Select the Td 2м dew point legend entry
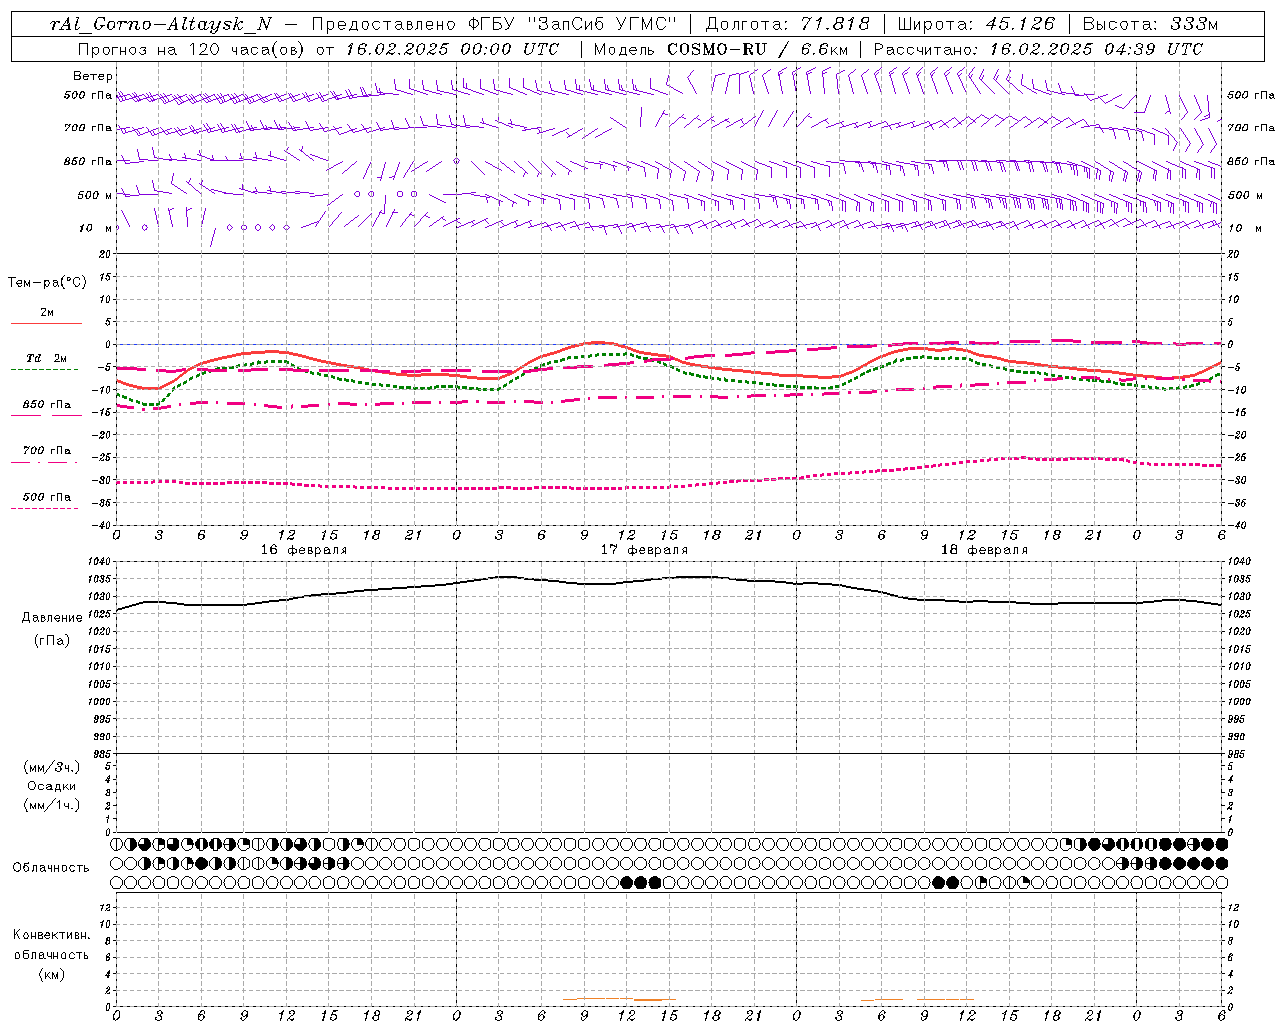Viewport: 1280px width, 1024px height. tap(47, 358)
